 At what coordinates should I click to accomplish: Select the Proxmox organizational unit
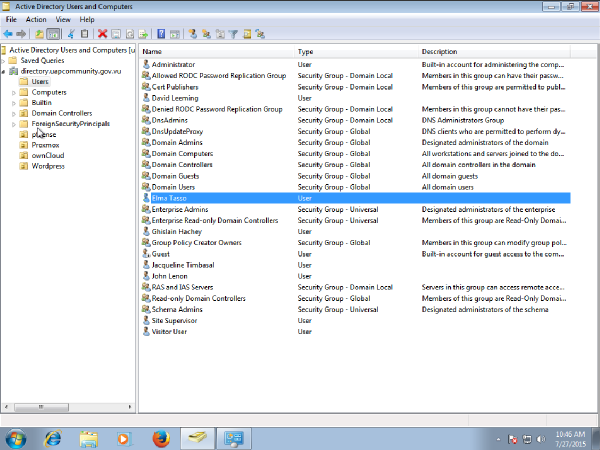(46, 145)
